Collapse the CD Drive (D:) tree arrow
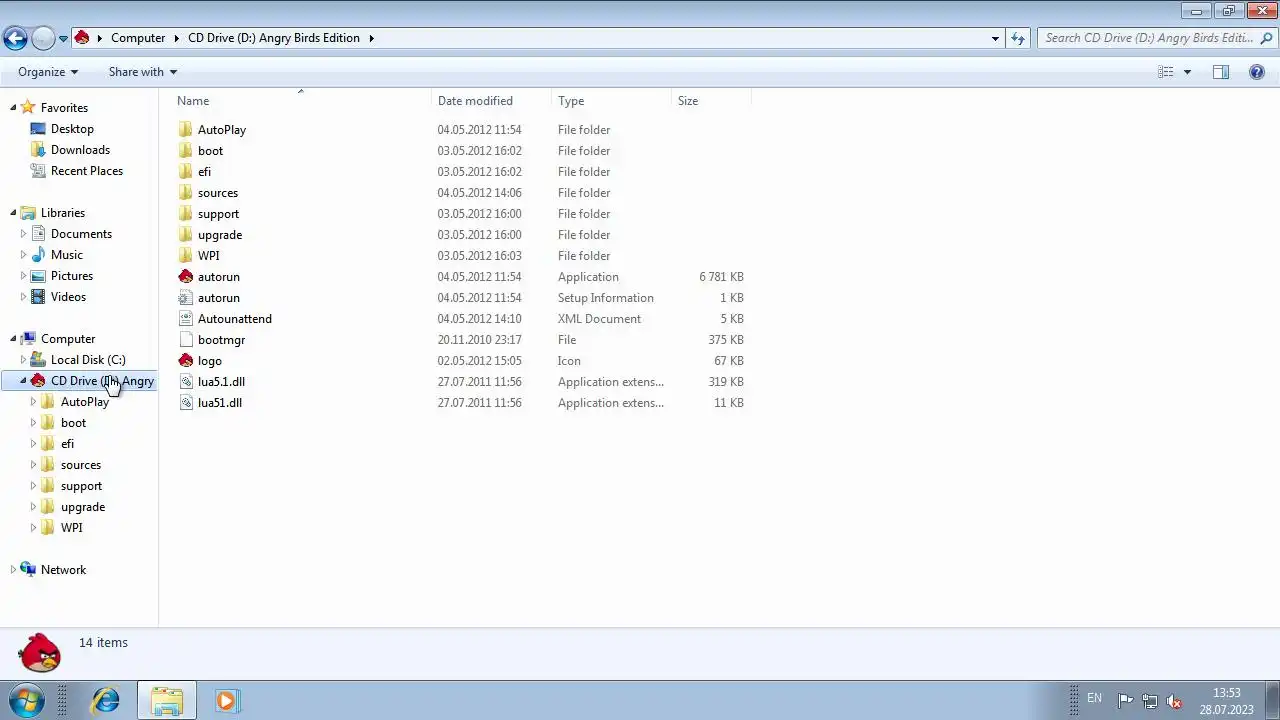This screenshot has width=1280, height=720. click(x=23, y=381)
